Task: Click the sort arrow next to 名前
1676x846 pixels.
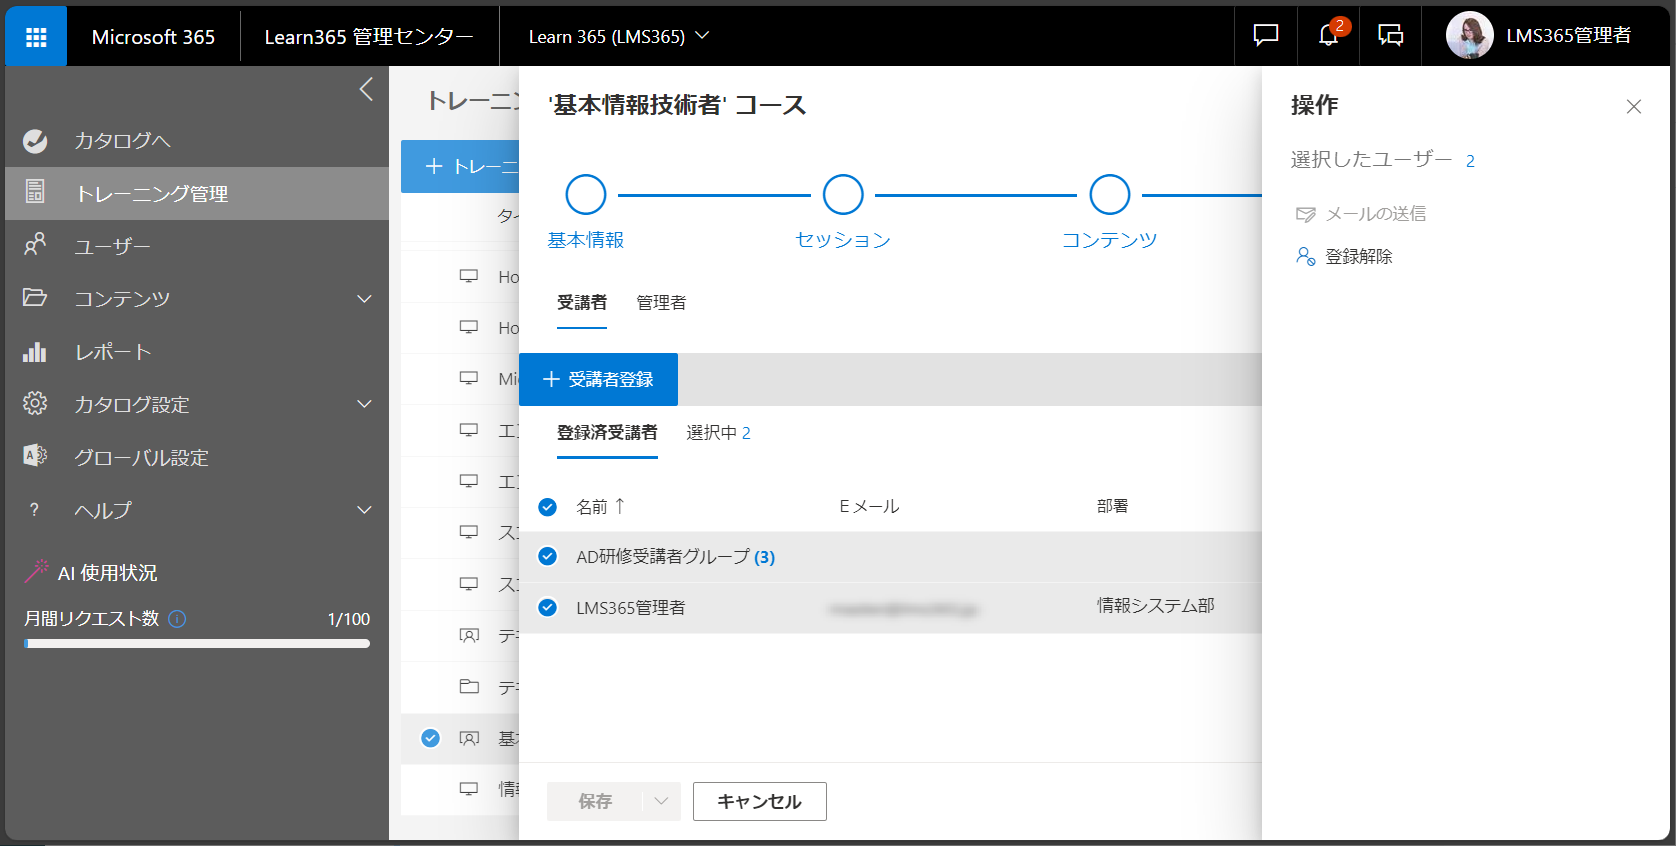Action: click(x=620, y=506)
